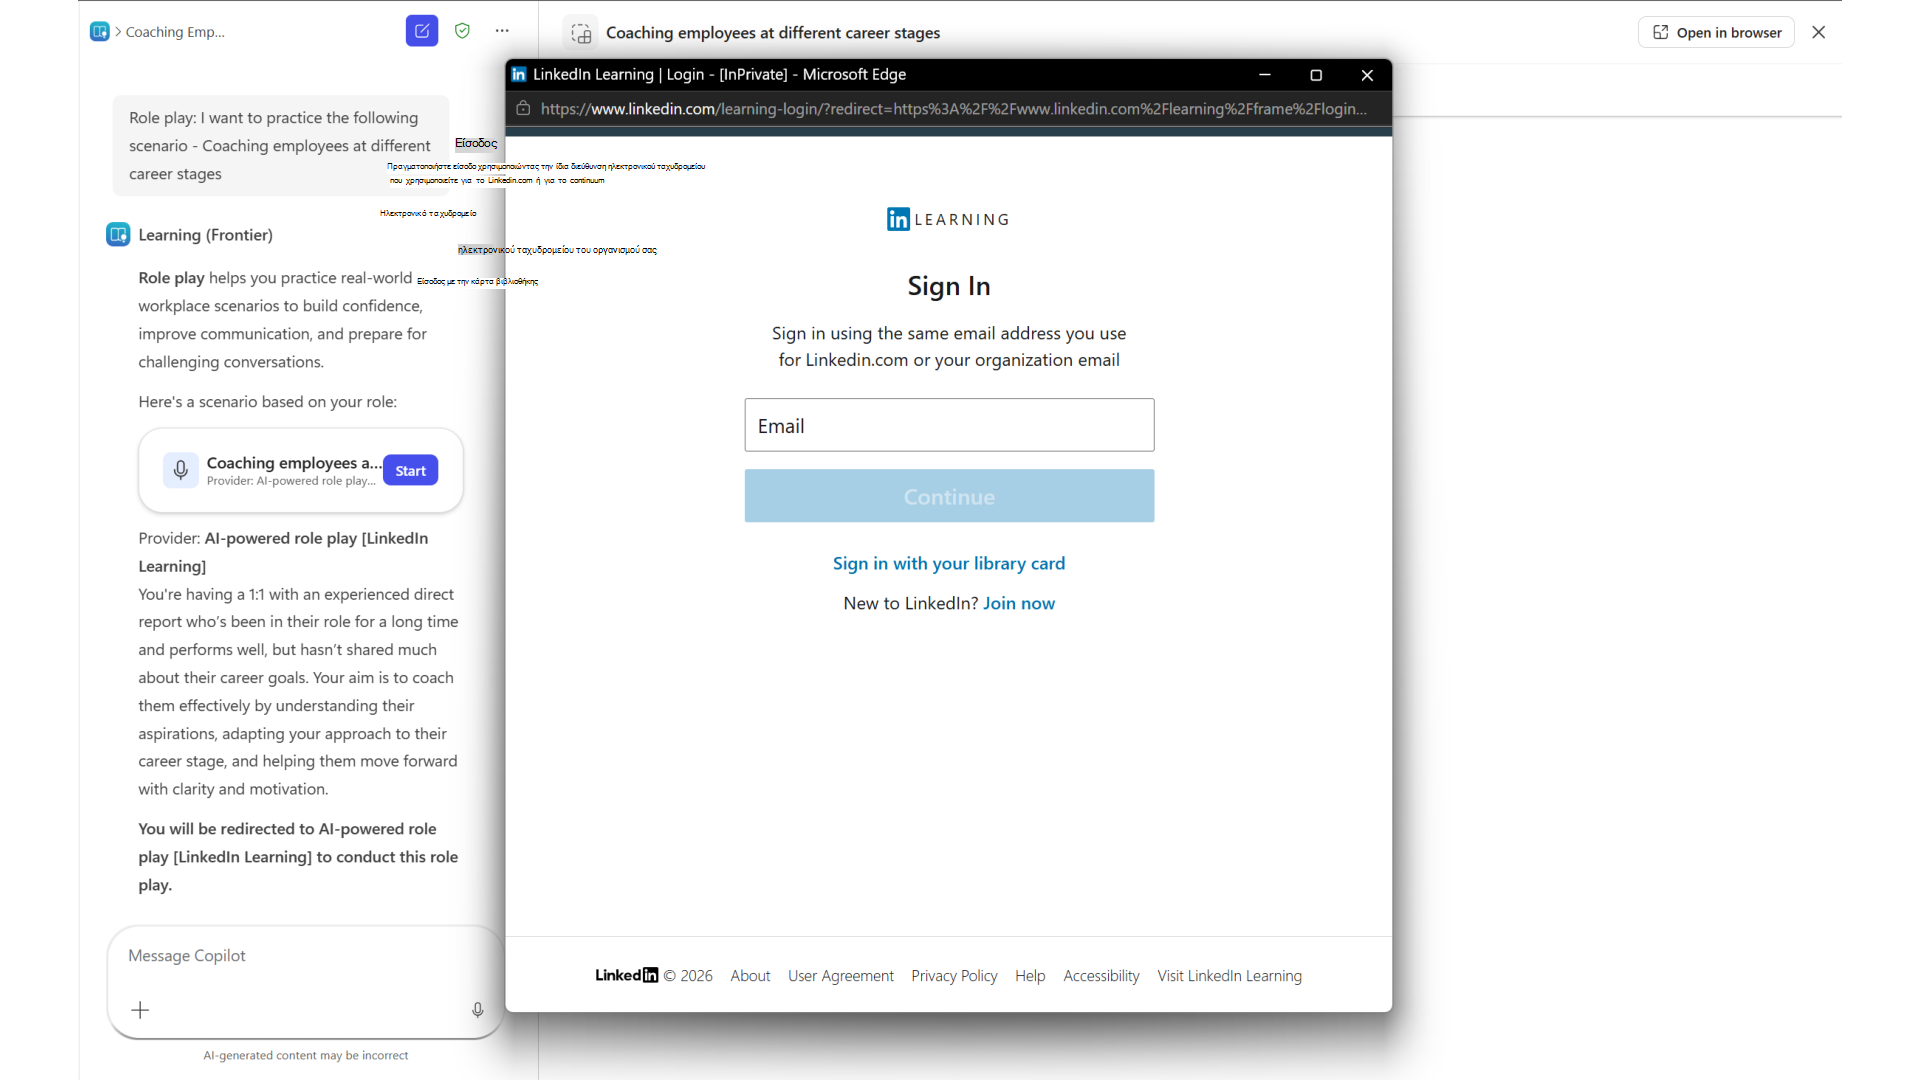Click the Learning app icon in breadcrumb
Image resolution: width=1920 pixels, height=1080 pixels.
(100, 32)
